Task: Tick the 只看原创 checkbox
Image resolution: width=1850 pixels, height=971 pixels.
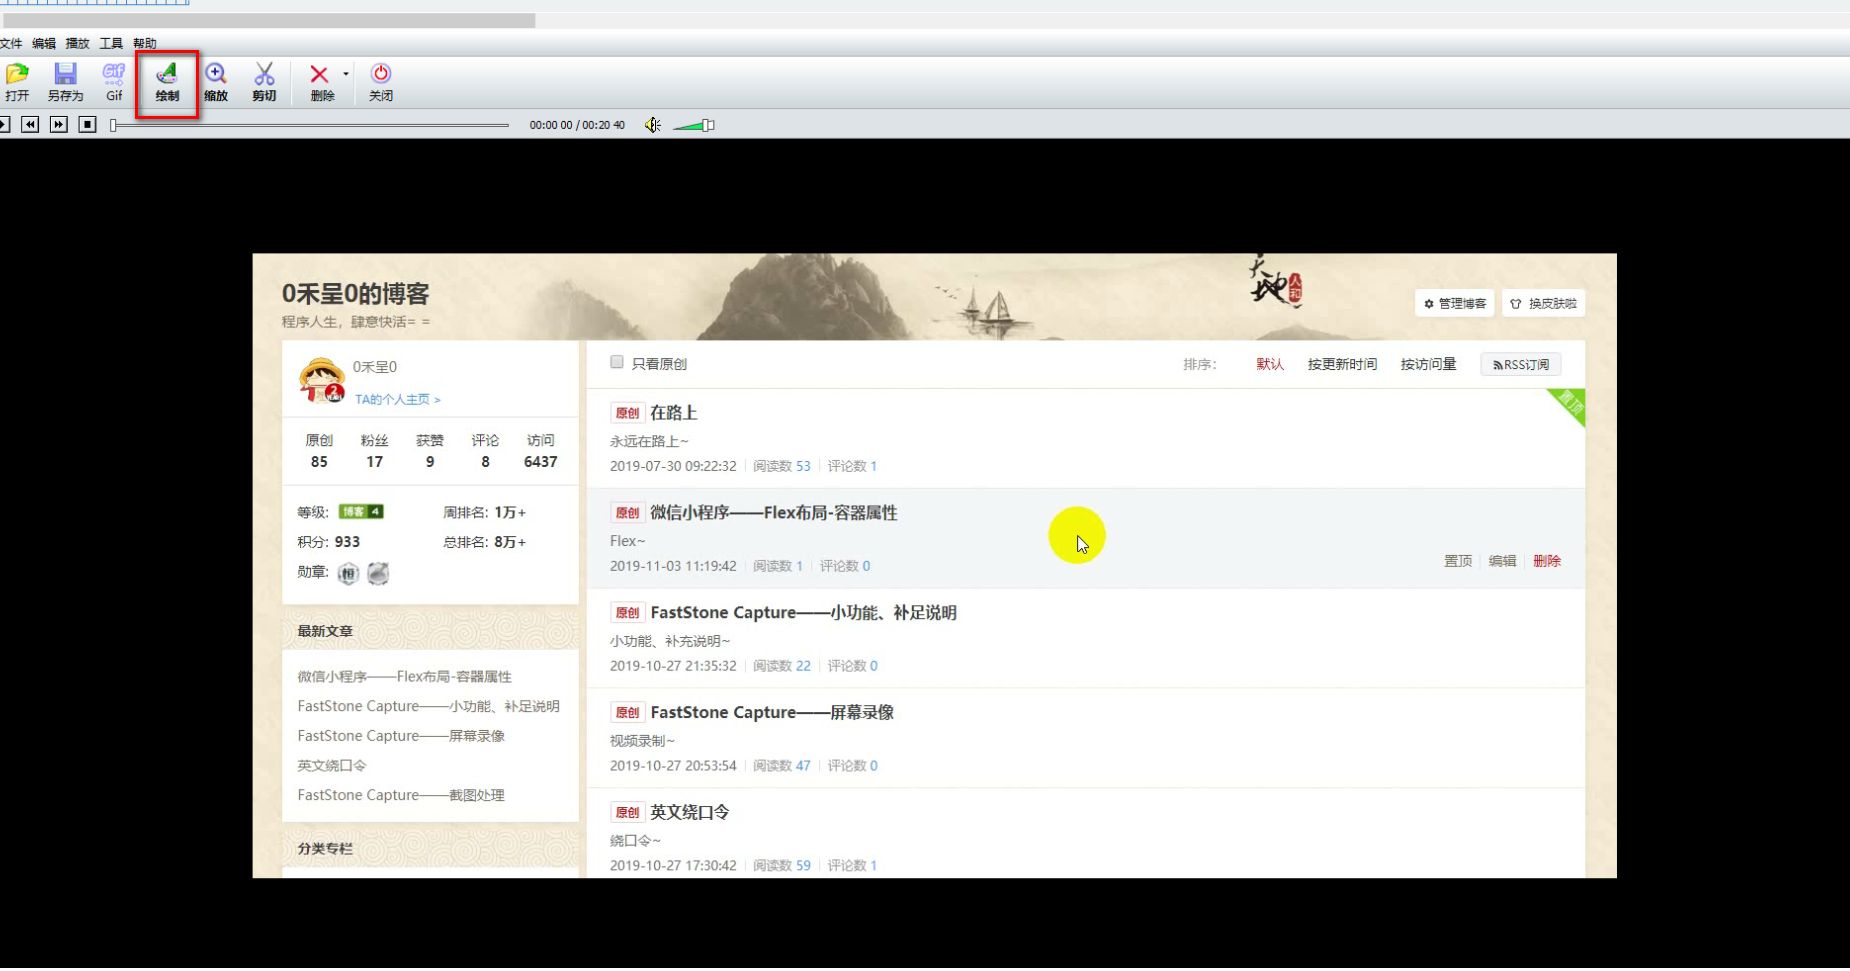Action: [x=617, y=362]
